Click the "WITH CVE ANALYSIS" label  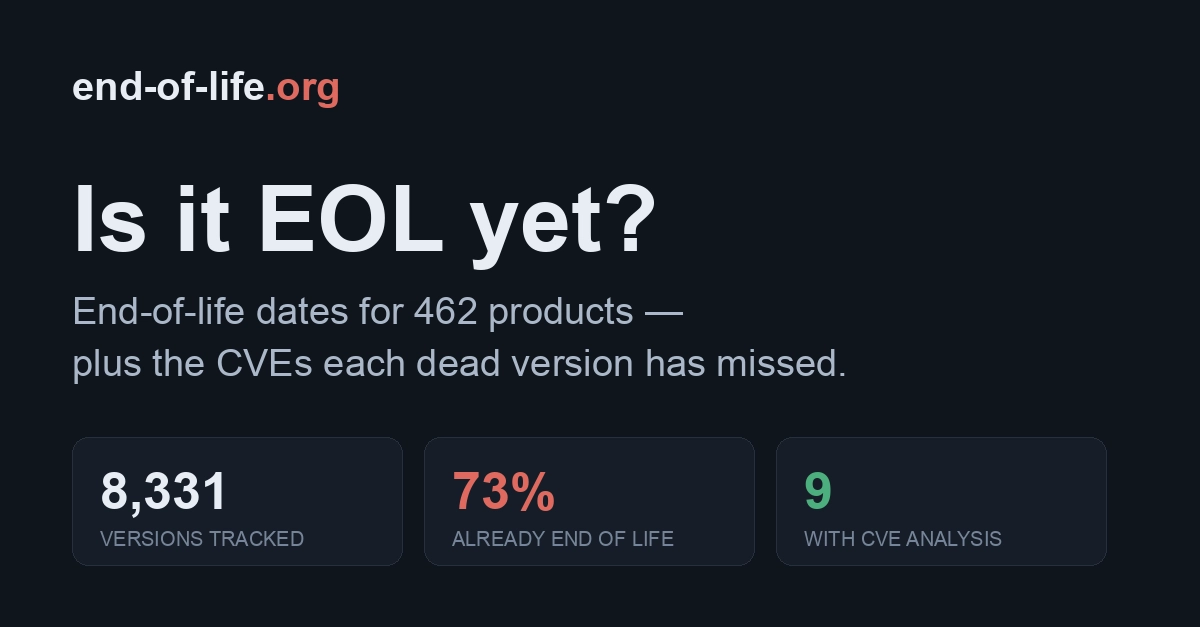pyautogui.click(x=903, y=539)
